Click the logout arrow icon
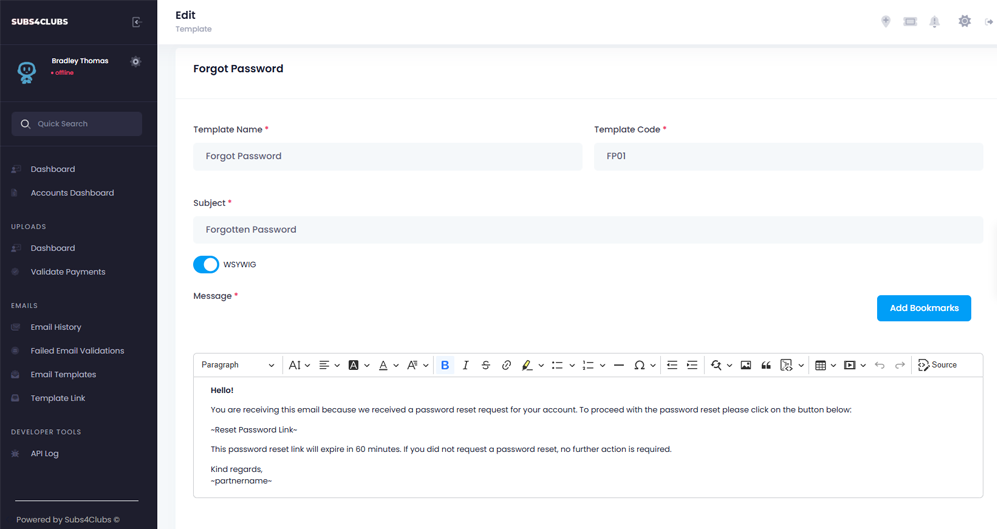This screenshot has height=529, width=1000. pyautogui.click(x=989, y=22)
